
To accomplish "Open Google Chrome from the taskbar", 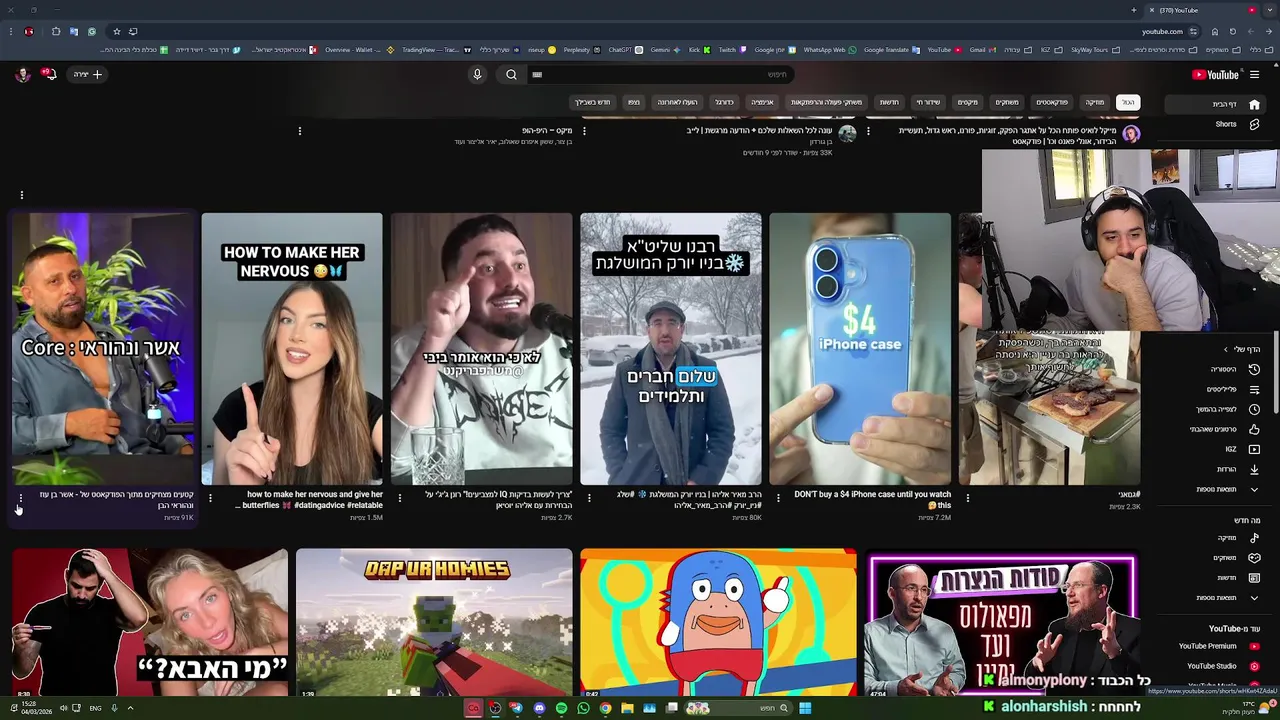I will click(x=605, y=708).
